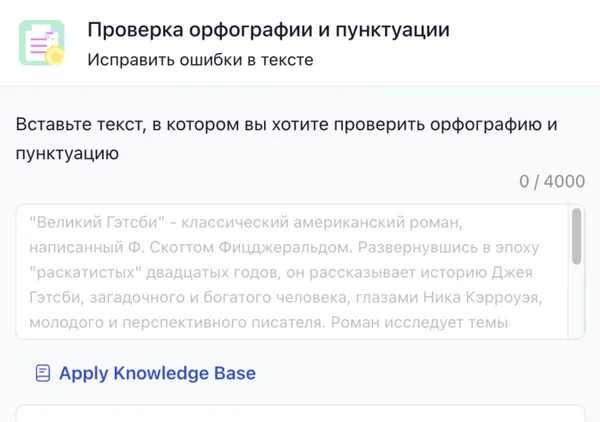Click the placeholder line starting with "раскатистых"
Viewport: 600px width, 422px height.
pyautogui.click(x=280, y=273)
